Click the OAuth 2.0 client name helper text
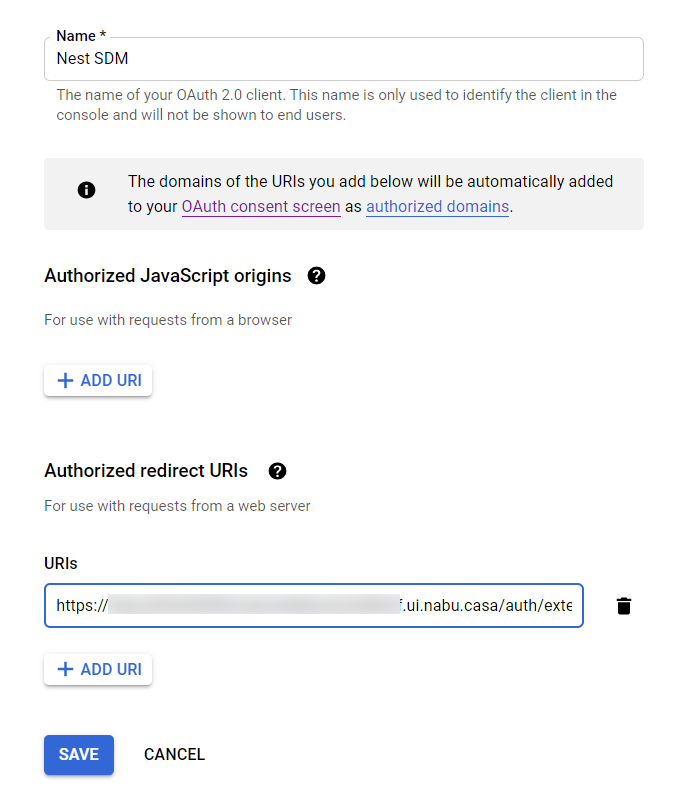 point(336,105)
